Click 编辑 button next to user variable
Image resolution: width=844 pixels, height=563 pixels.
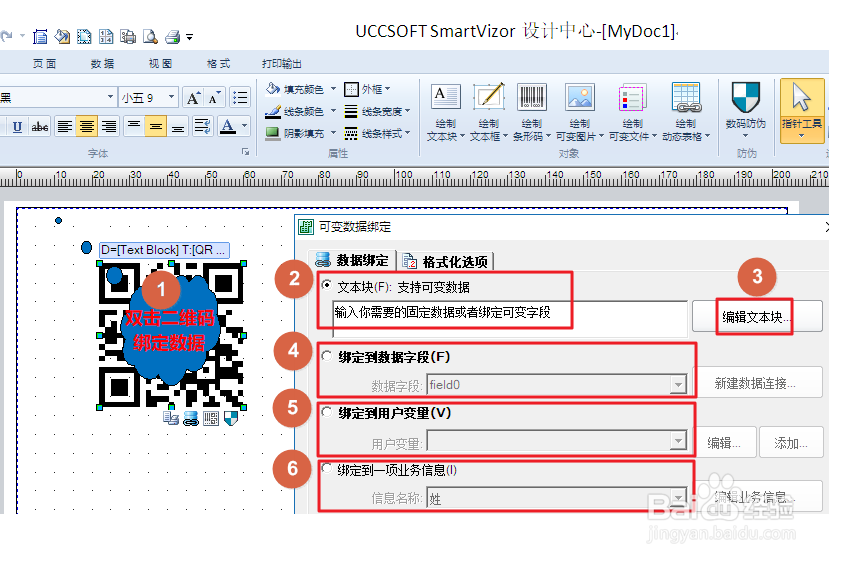(725, 442)
